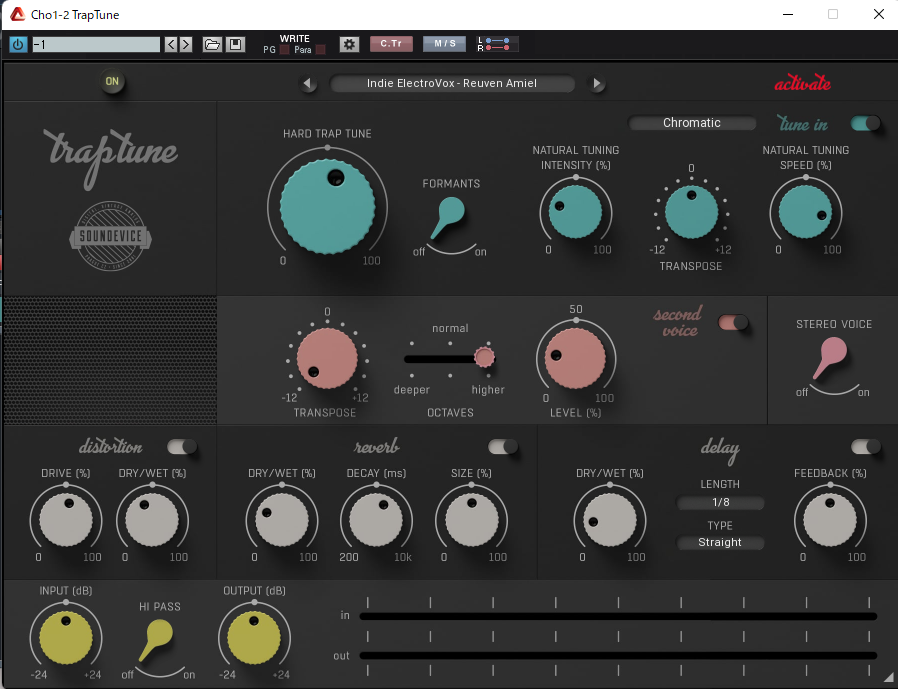Click the reverb Size knob
The width and height of the screenshot is (898, 689).
coord(472,520)
